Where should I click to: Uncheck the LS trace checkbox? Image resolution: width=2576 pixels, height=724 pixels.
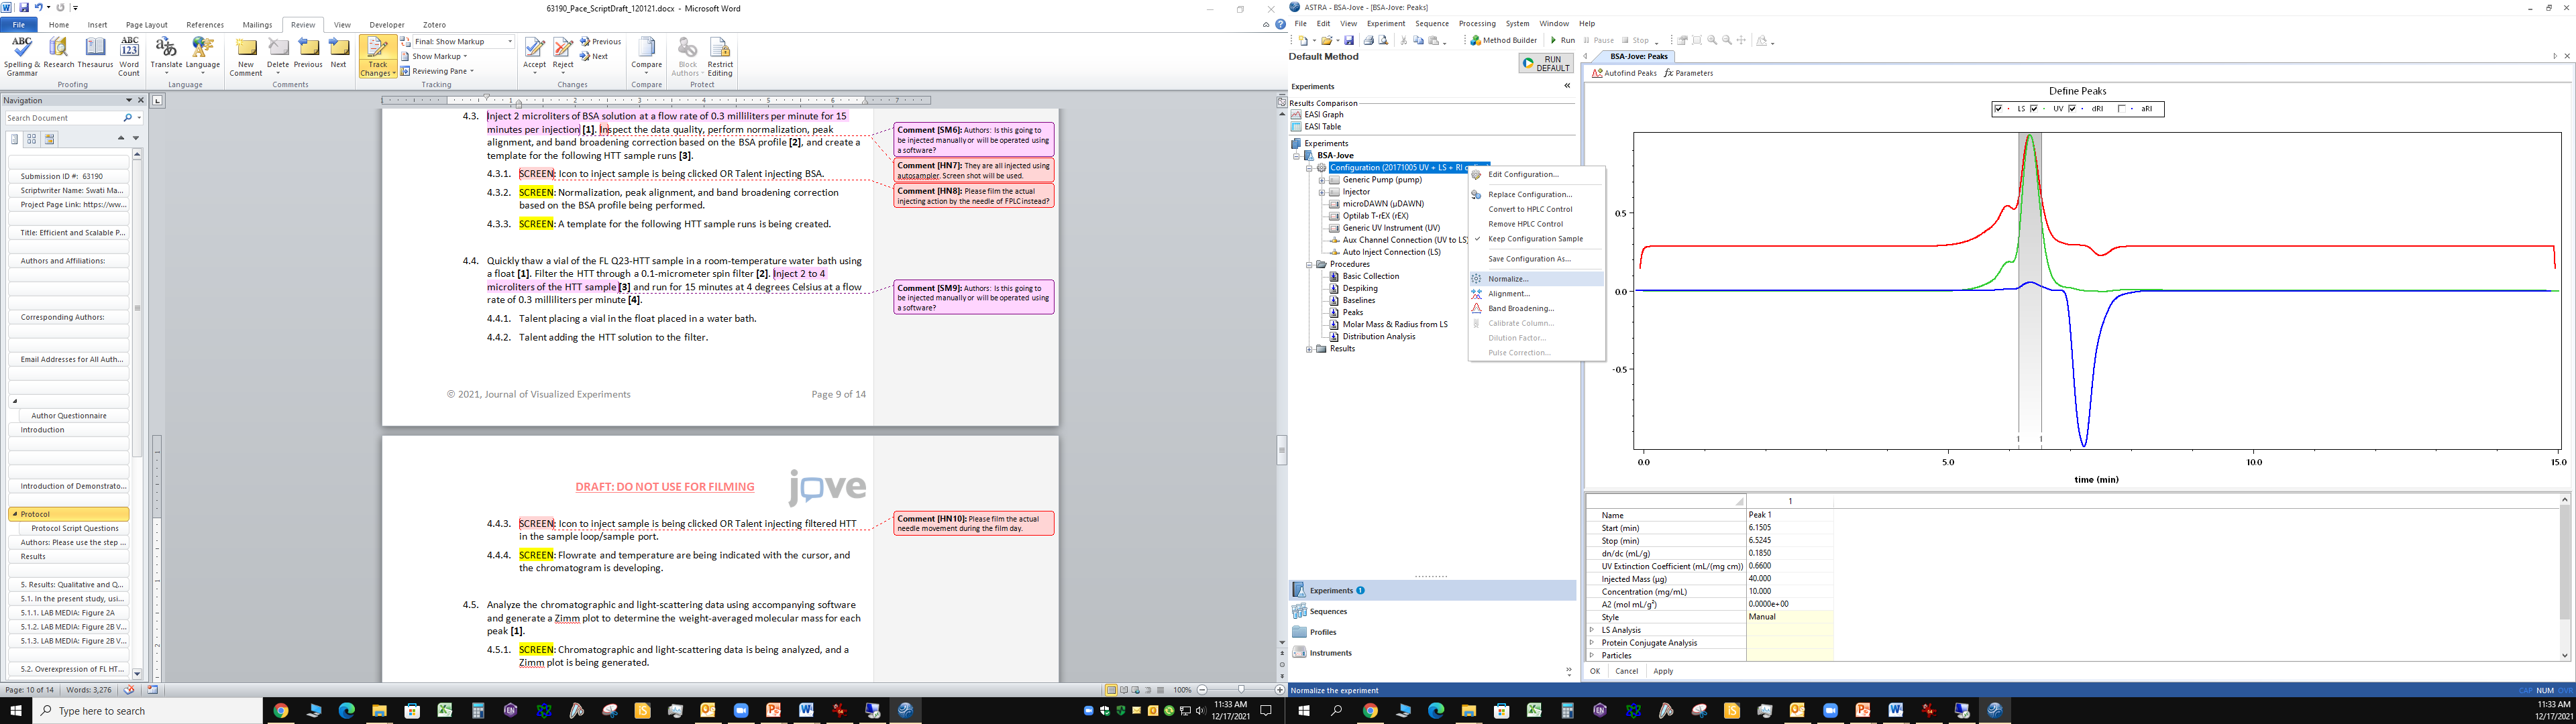1998,109
